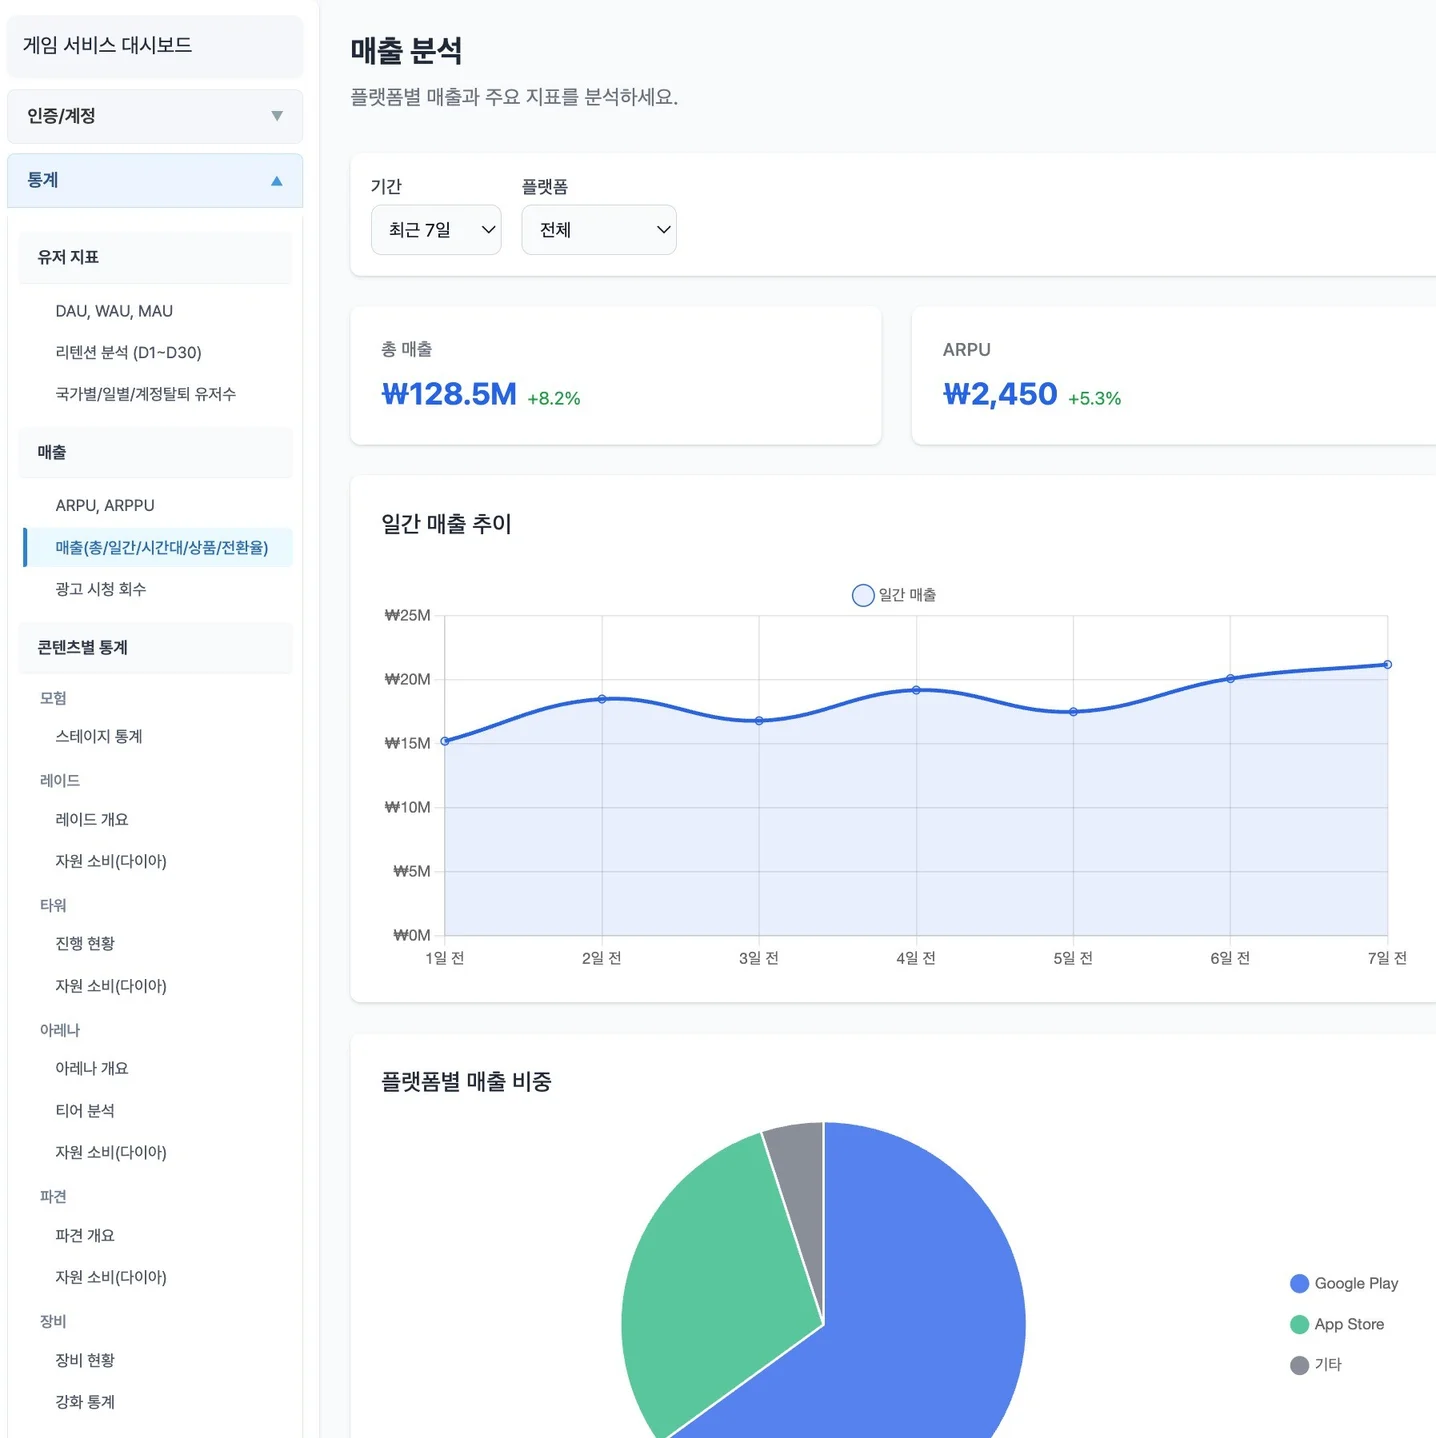Click the ₩20M axis label

click(408, 679)
